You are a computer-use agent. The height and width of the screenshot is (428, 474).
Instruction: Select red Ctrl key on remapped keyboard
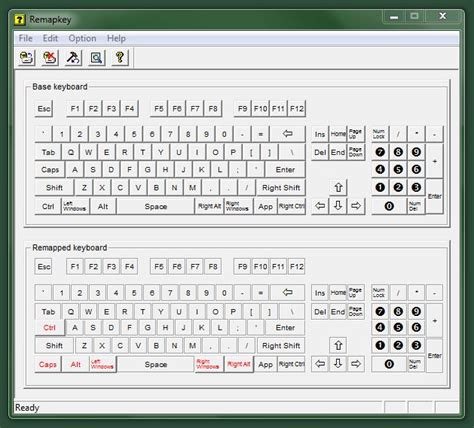(50, 328)
